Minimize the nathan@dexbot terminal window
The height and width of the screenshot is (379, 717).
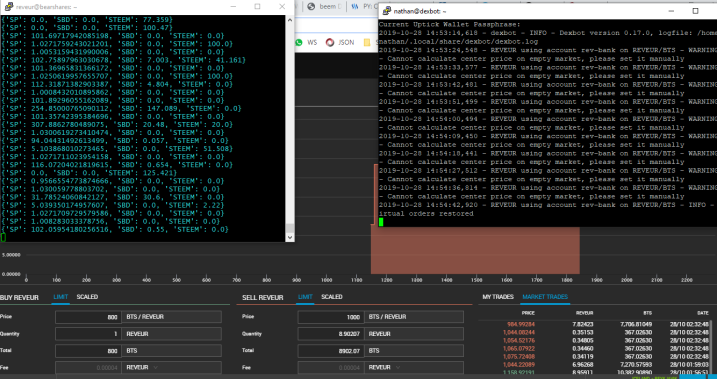tap(672, 11)
